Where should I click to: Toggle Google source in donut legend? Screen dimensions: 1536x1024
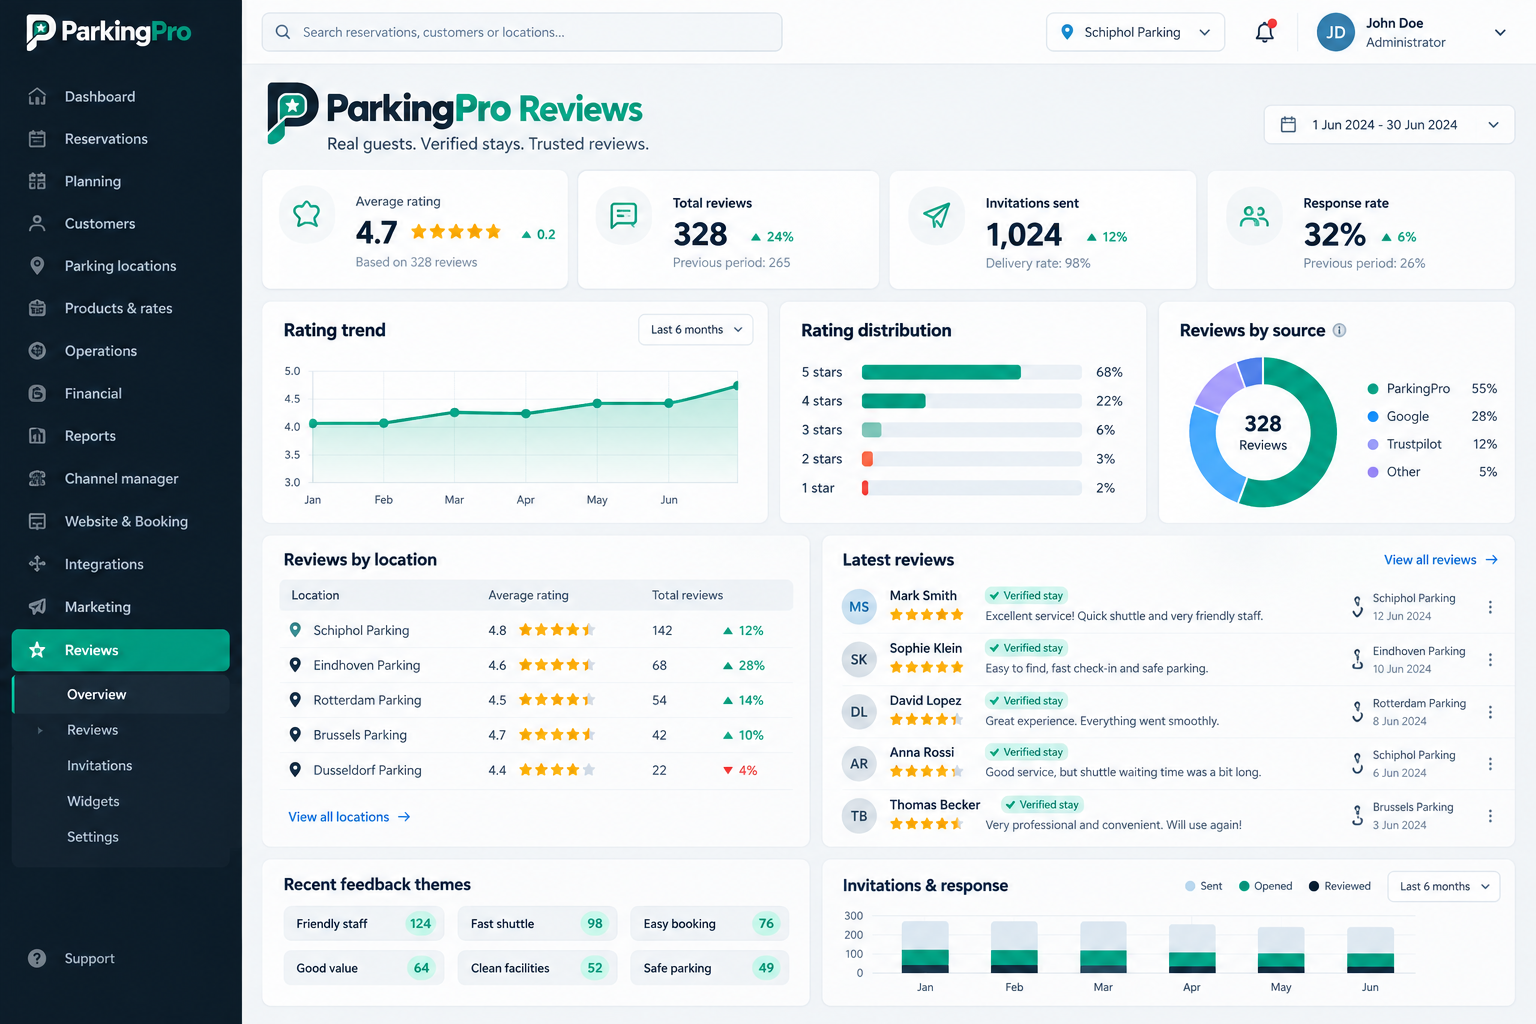point(1432,416)
